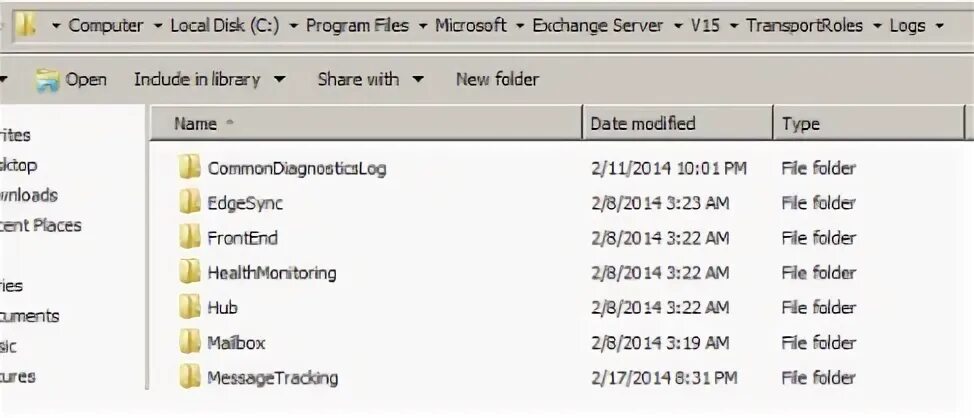The image size is (974, 418).
Task: Sort by the Name column header
Action: (x=196, y=124)
